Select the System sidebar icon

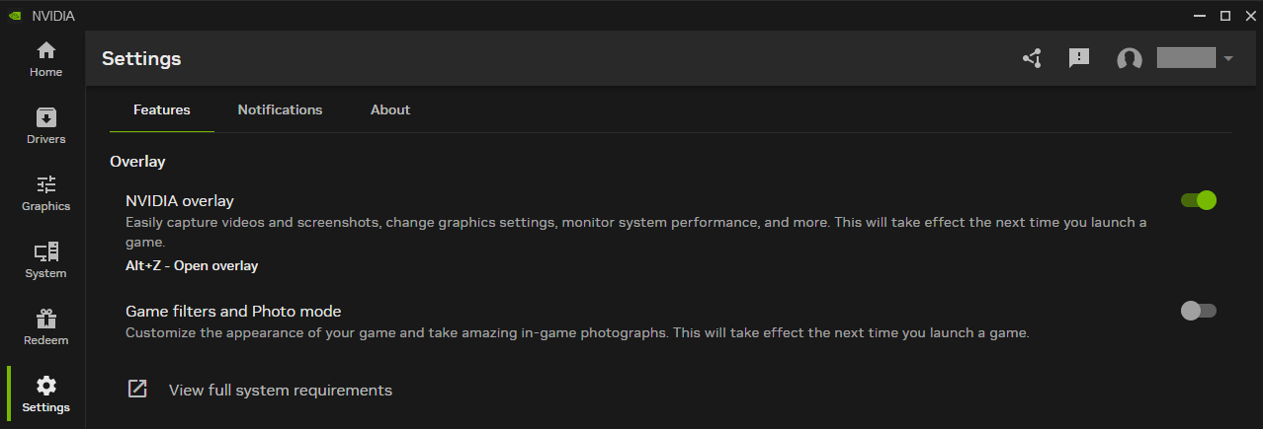pyautogui.click(x=46, y=252)
